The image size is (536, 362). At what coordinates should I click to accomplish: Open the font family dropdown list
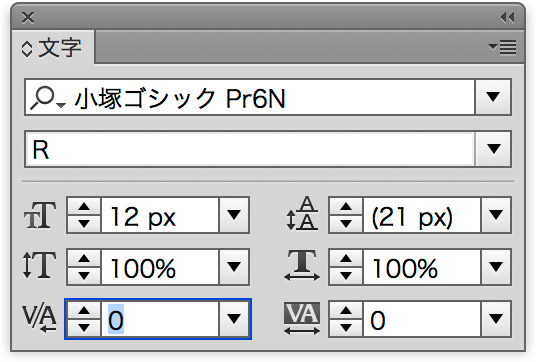[x=493, y=97]
